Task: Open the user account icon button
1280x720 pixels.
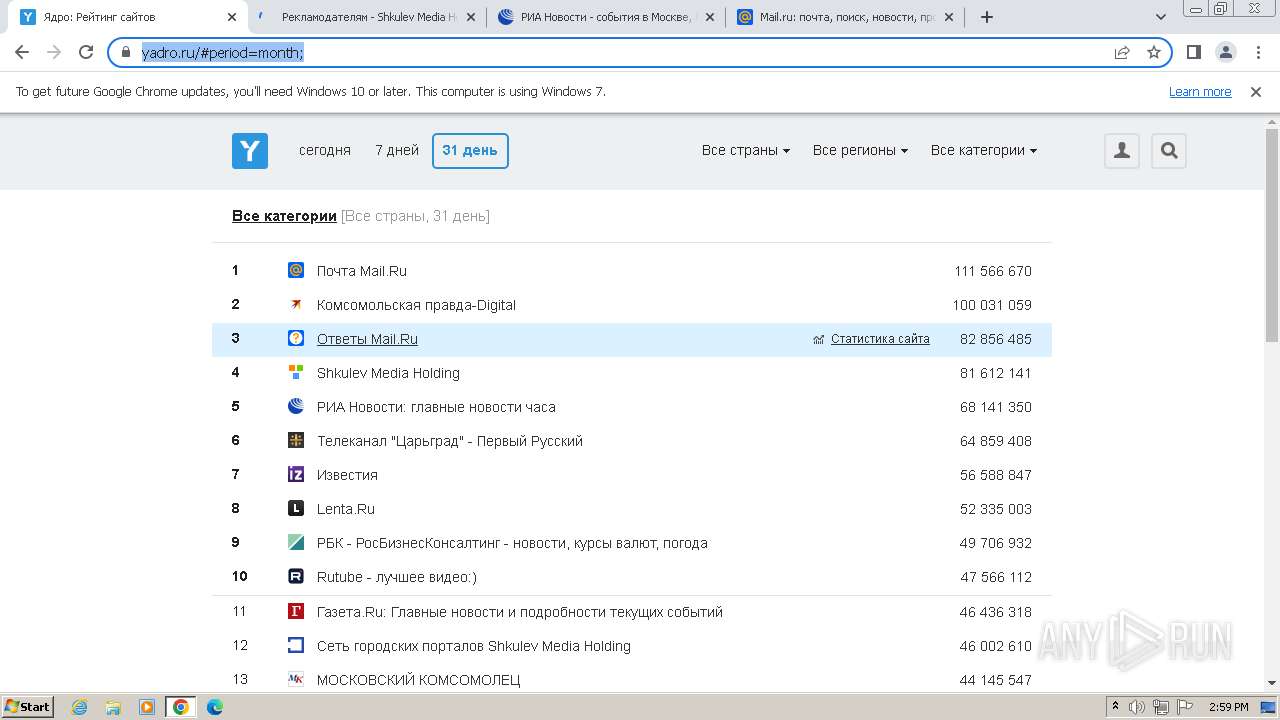Action: click(1122, 151)
